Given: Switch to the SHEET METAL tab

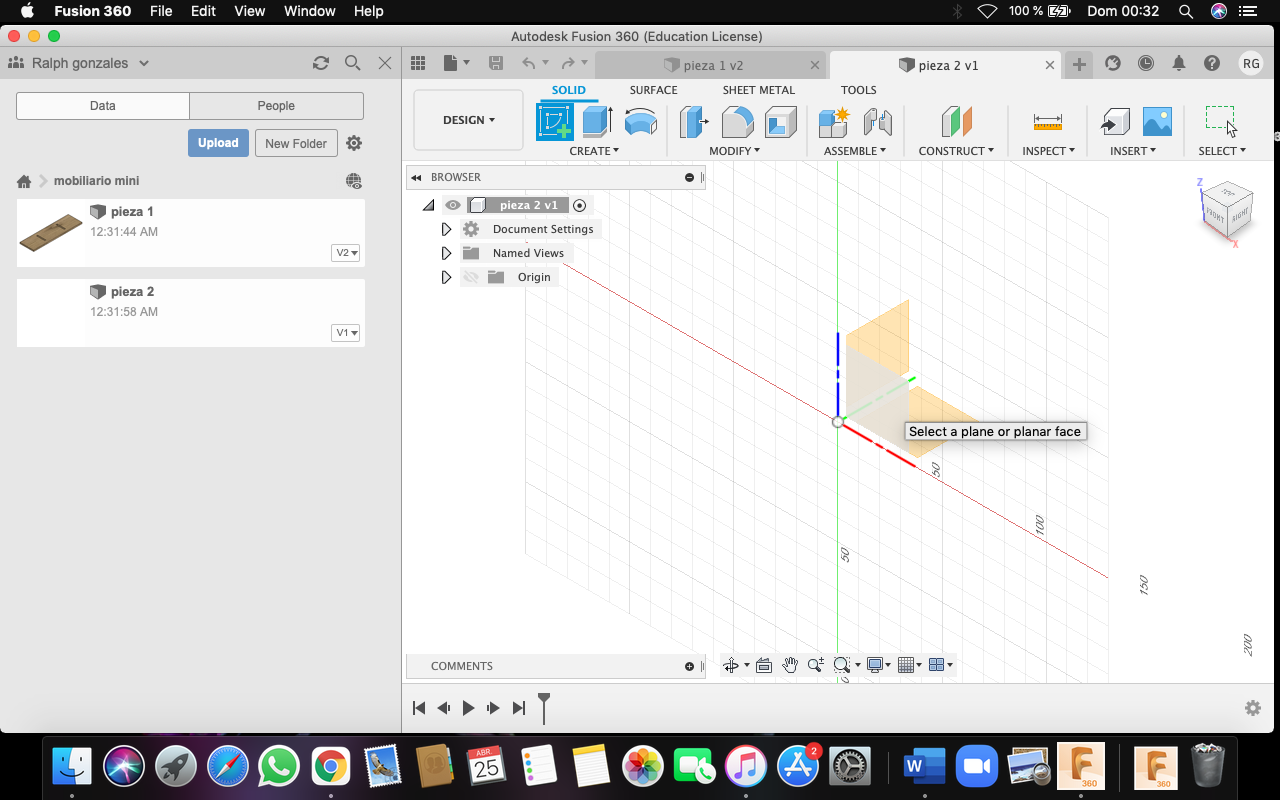Looking at the screenshot, I should 759,90.
